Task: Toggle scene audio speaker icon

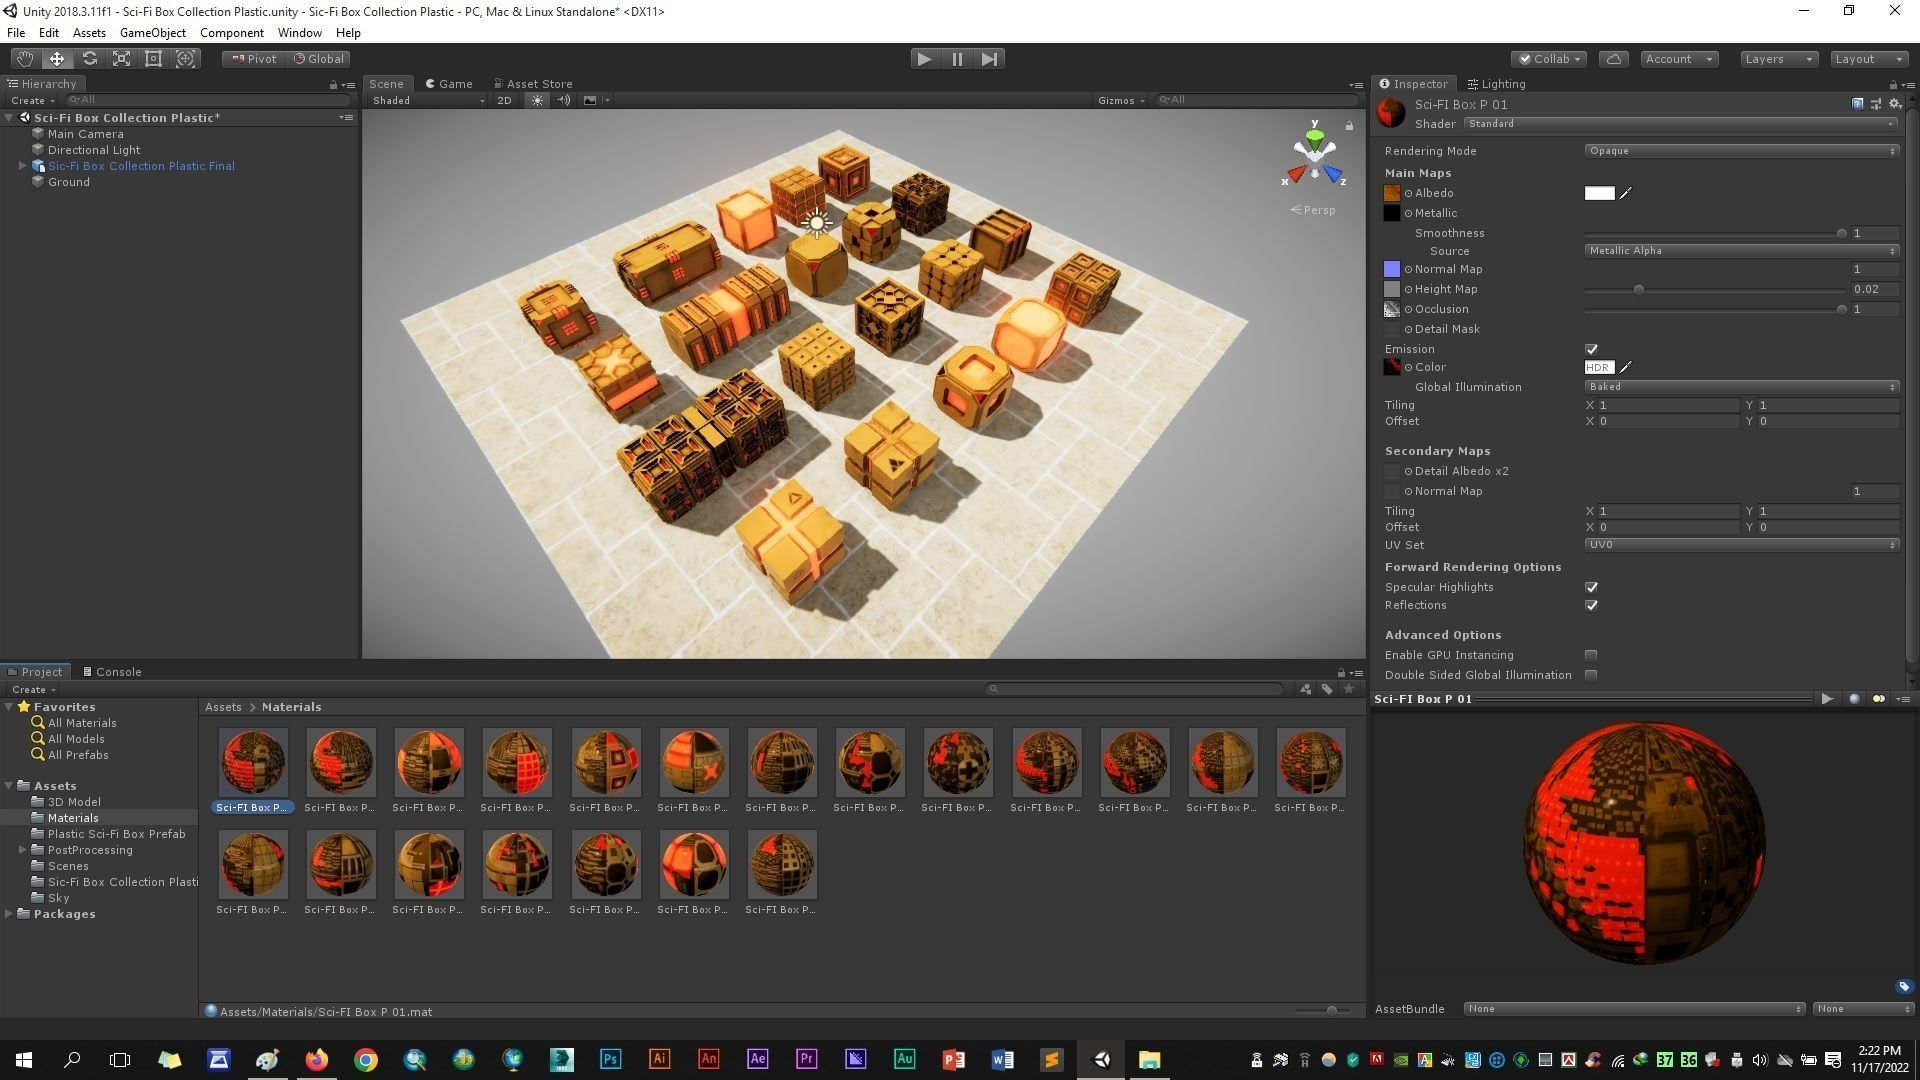Action: point(563,100)
